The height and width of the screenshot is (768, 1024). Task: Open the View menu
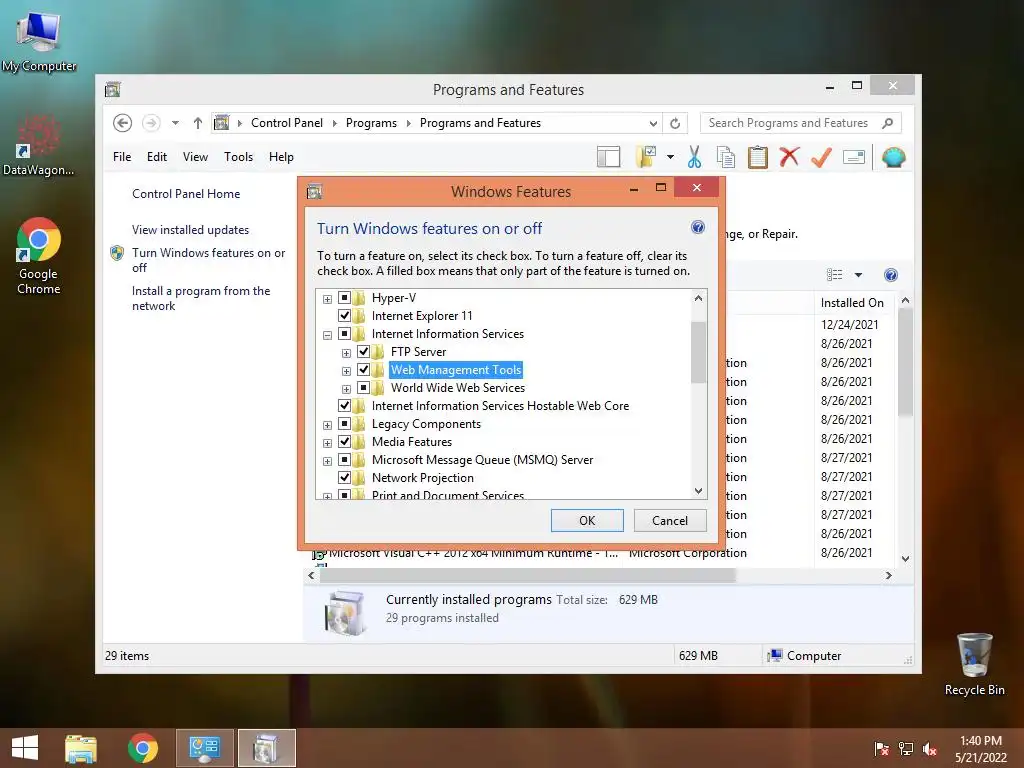pos(195,157)
